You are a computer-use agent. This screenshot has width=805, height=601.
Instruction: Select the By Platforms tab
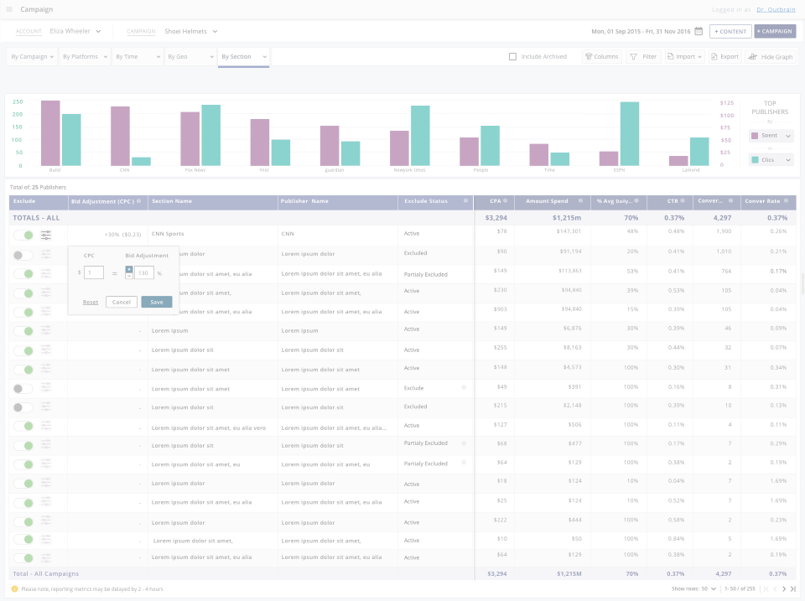pos(84,57)
